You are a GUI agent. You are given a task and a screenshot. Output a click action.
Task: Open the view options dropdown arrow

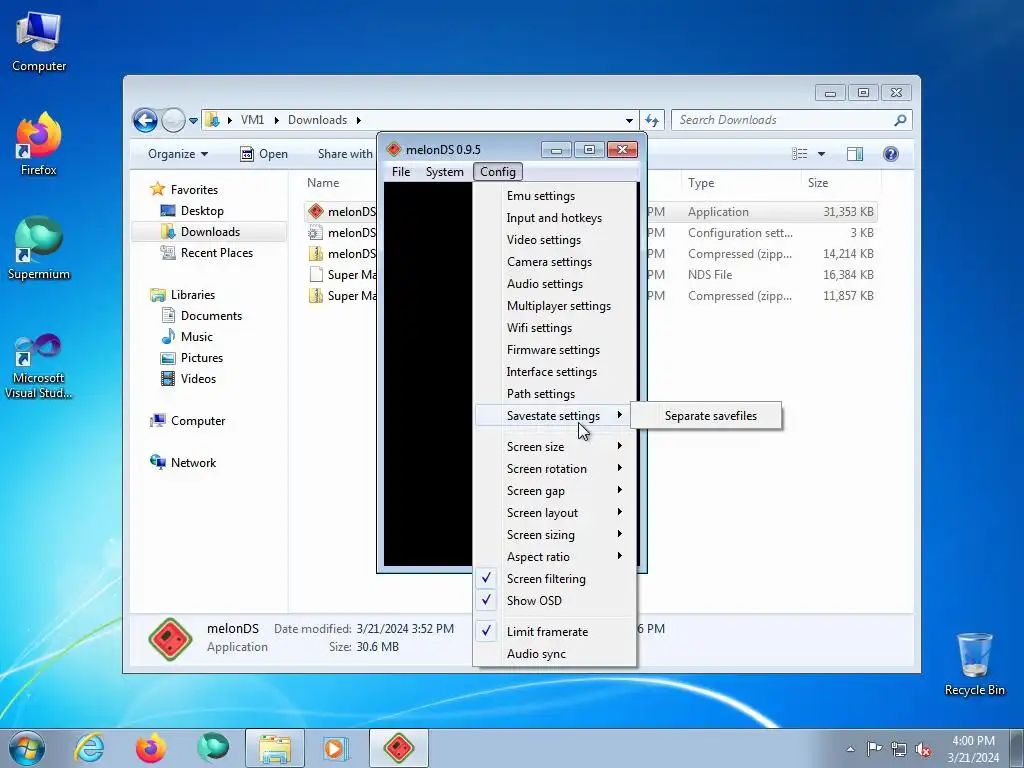tap(822, 154)
